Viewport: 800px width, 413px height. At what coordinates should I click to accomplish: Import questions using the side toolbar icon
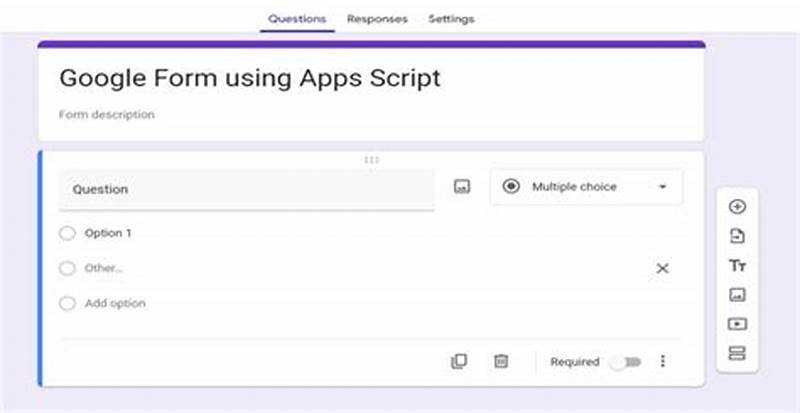(x=737, y=236)
